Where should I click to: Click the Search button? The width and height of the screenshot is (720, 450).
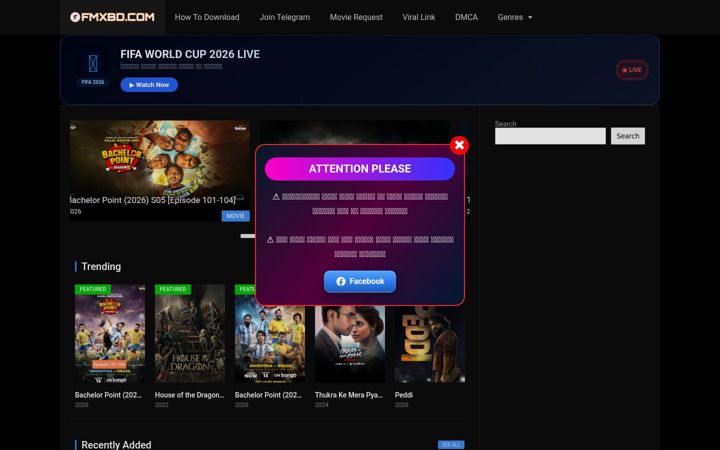click(x=628, y=136)
